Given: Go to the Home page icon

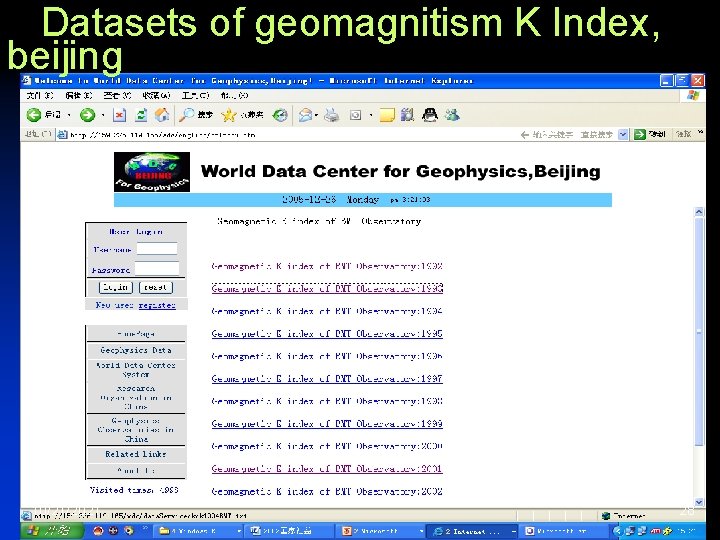Looking at the screenshot, I should click(162, 115).
